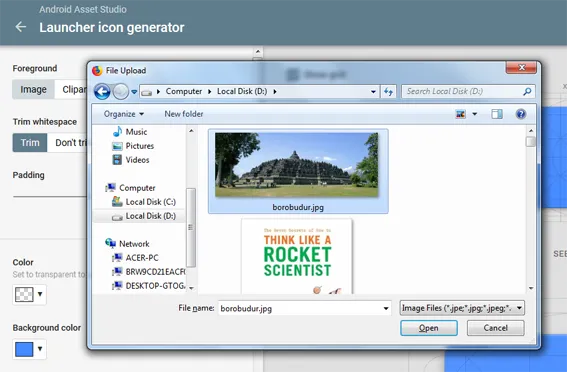Refresh the folder with the refresh icon
Image resolution: width=567 pixels, height=372 pixels.
388,92
